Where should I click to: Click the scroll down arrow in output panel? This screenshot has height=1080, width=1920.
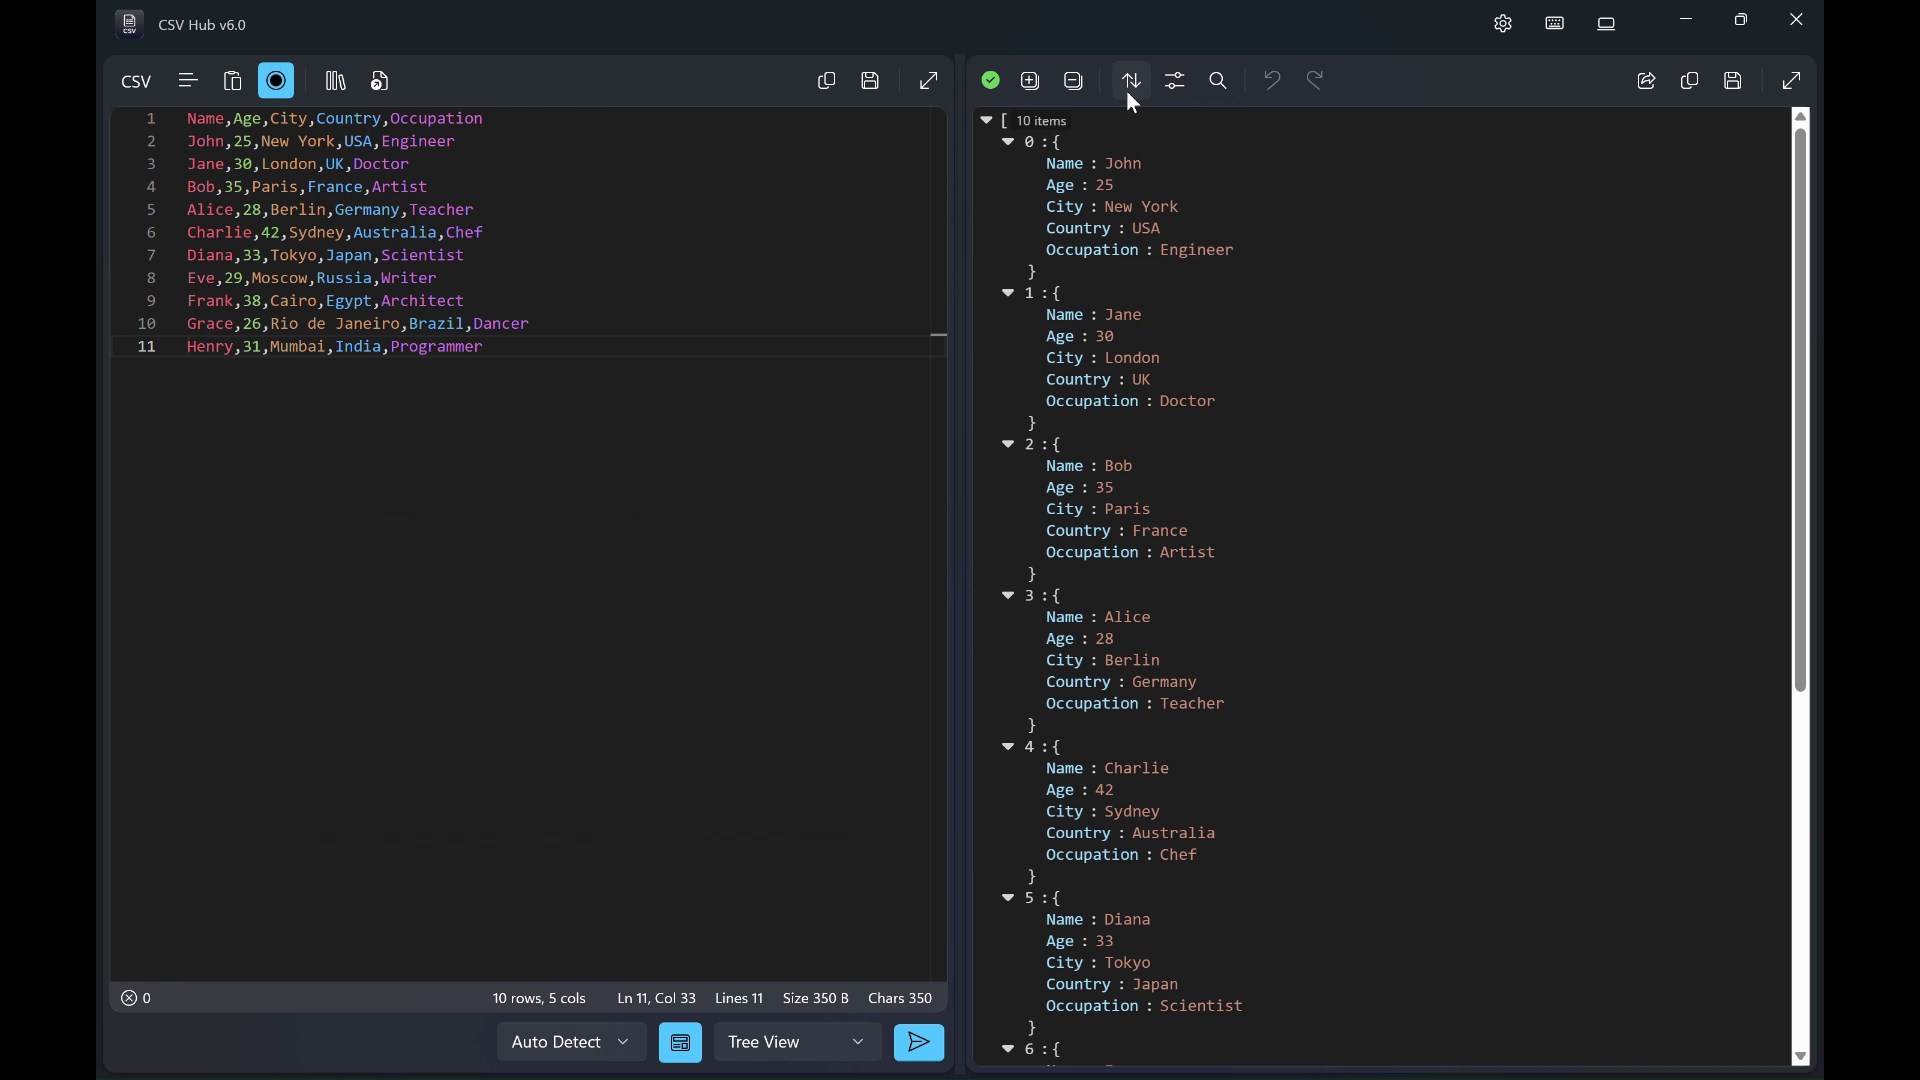(1803, 1058)
